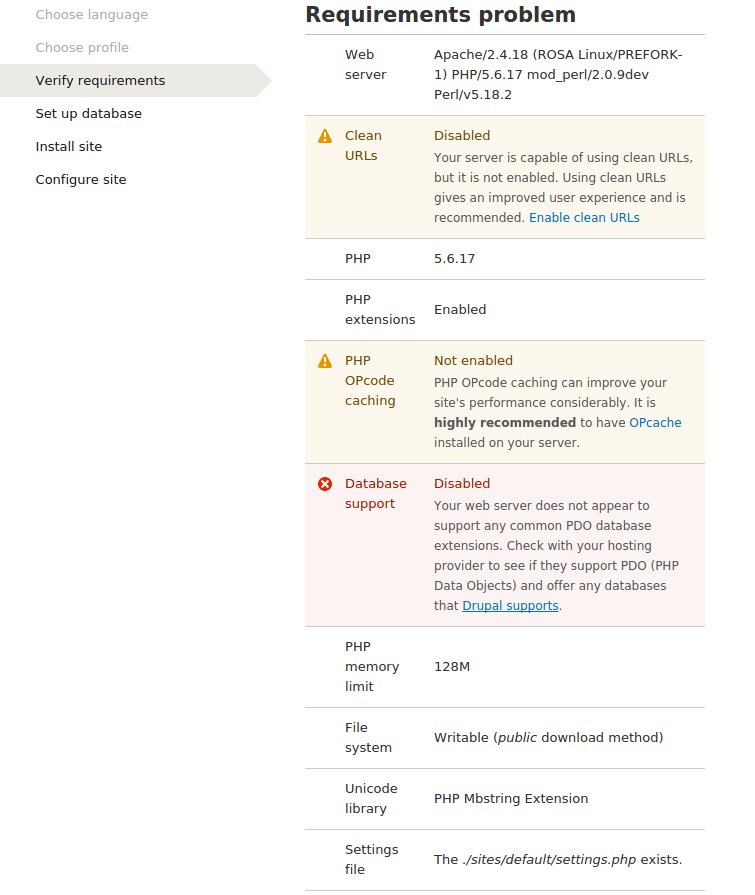Click the red error icon beside Database support
Viewport: 755px width, 895px height.
pos(325,484)
